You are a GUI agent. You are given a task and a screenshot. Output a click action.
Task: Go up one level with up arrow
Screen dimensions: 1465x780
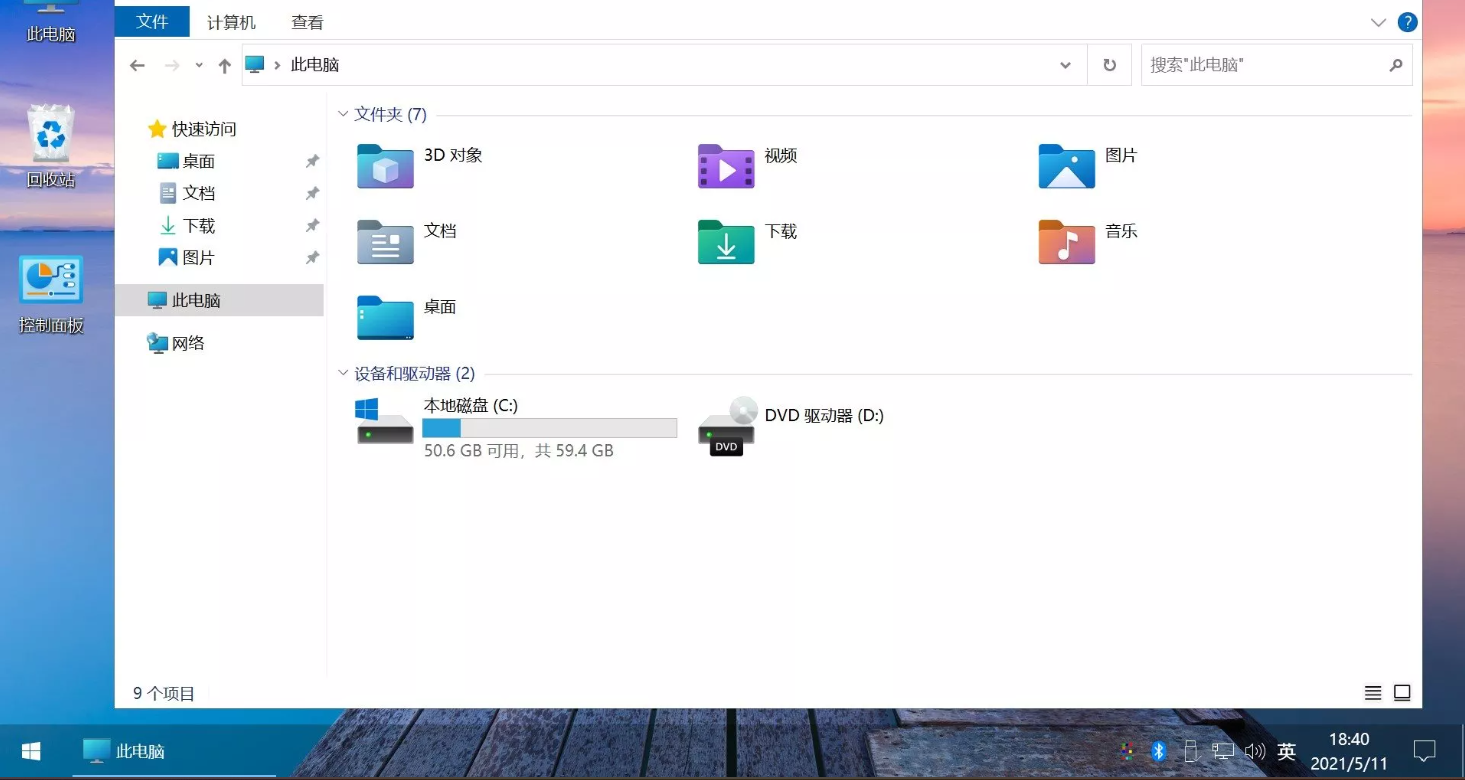225,65
